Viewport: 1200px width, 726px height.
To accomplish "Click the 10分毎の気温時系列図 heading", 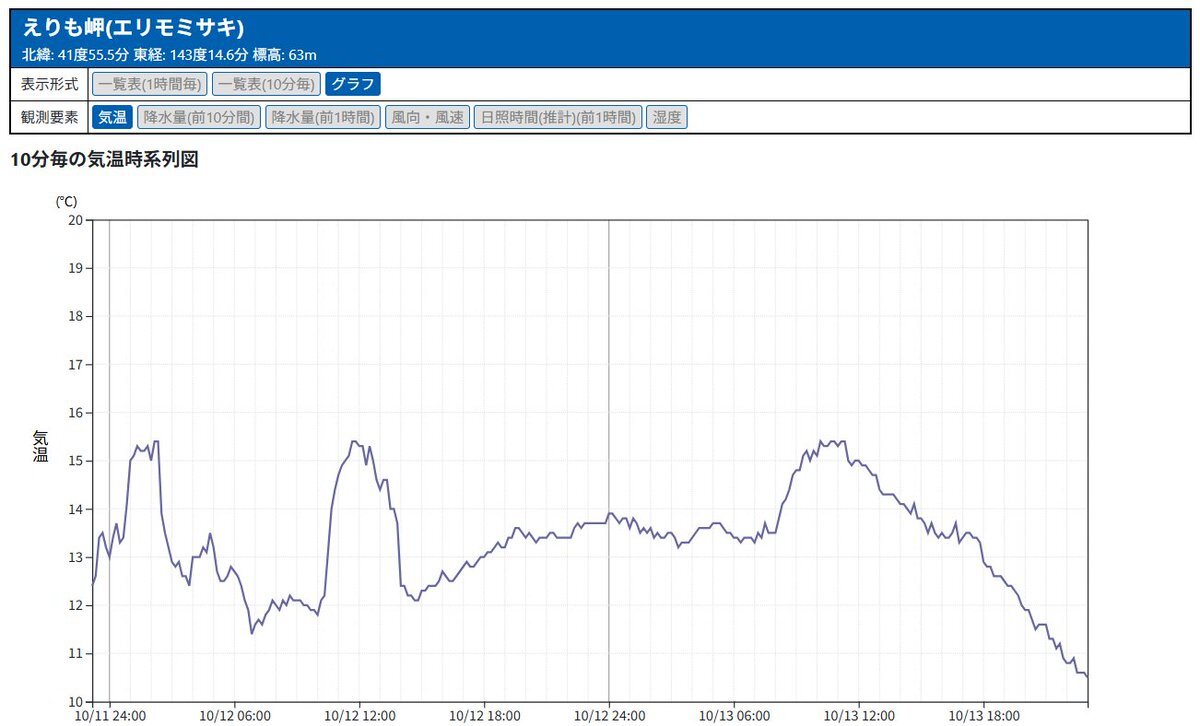I will click(x=104, y=159).
